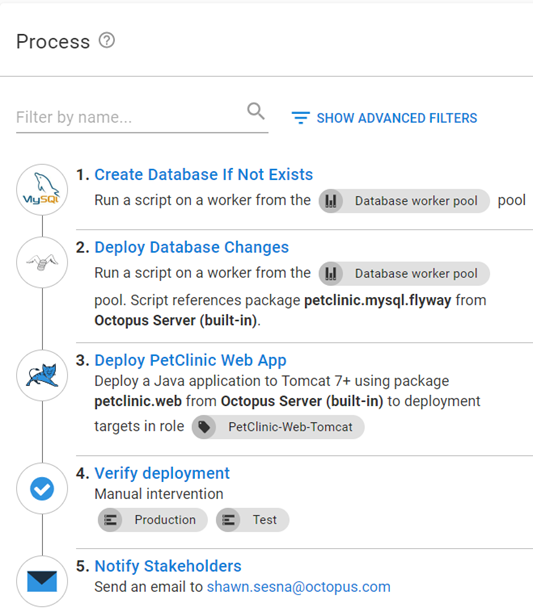Open step Create Database If Not Exists

[x=203, y=174]
